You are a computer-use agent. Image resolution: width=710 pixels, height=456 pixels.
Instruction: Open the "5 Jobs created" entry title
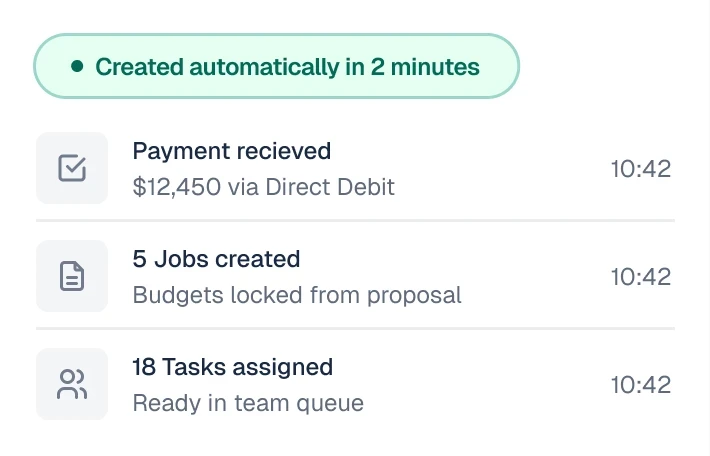(x=216, y=259)
